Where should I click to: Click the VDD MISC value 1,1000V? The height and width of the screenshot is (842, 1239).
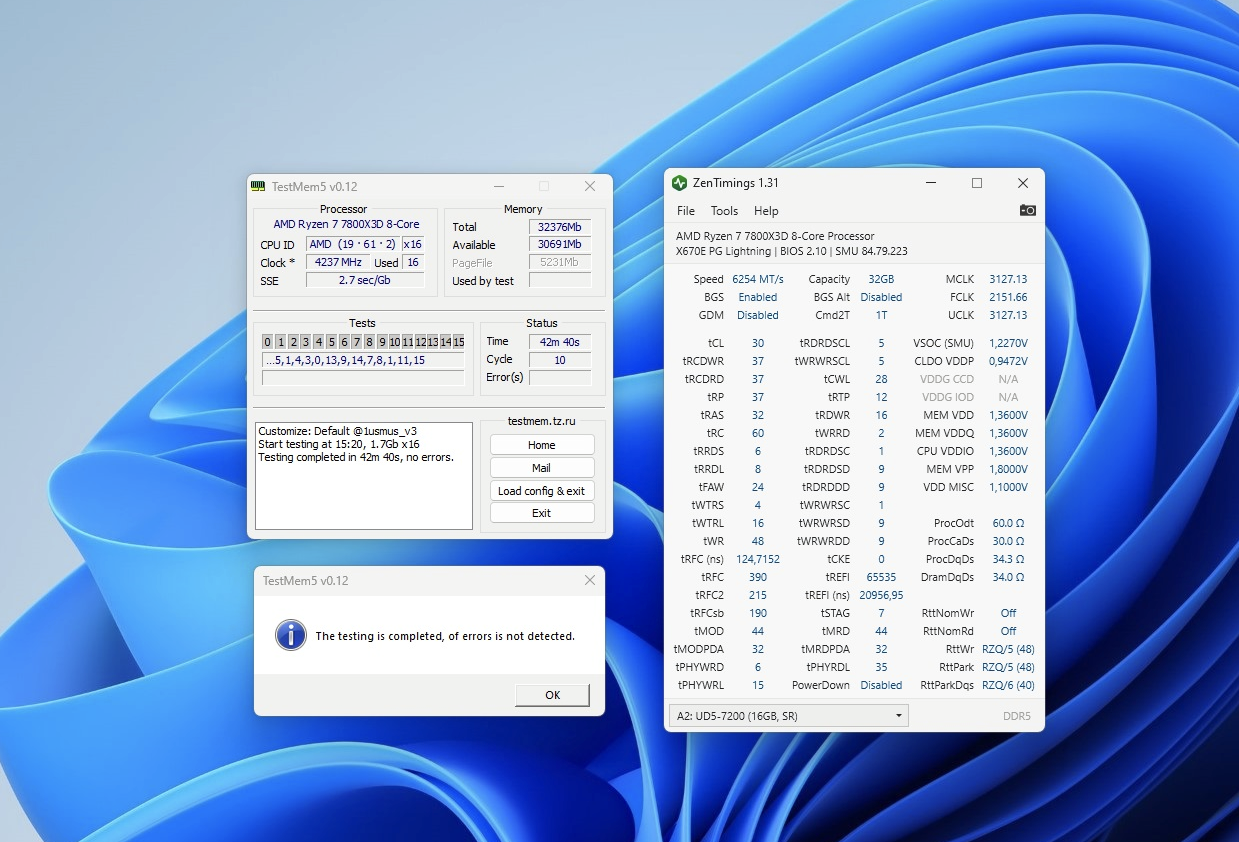coord(1008,487)
